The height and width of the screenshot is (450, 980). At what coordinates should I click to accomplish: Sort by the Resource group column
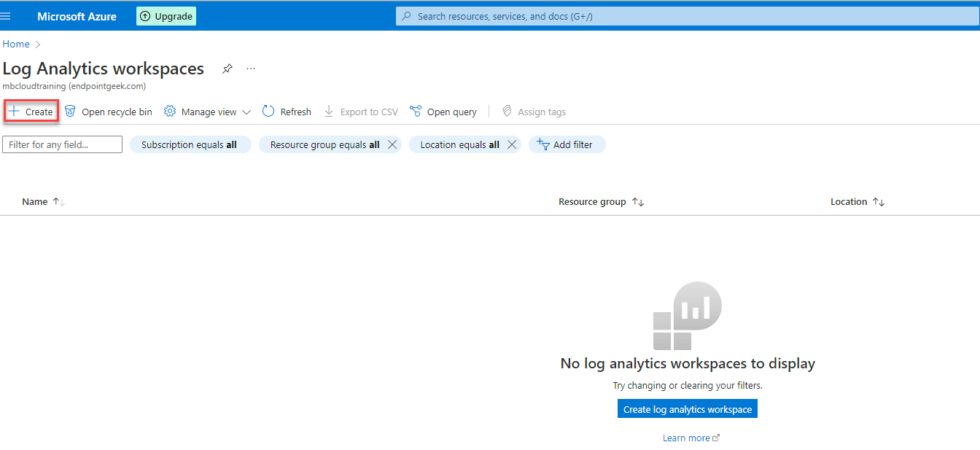(x=601, y=202)
